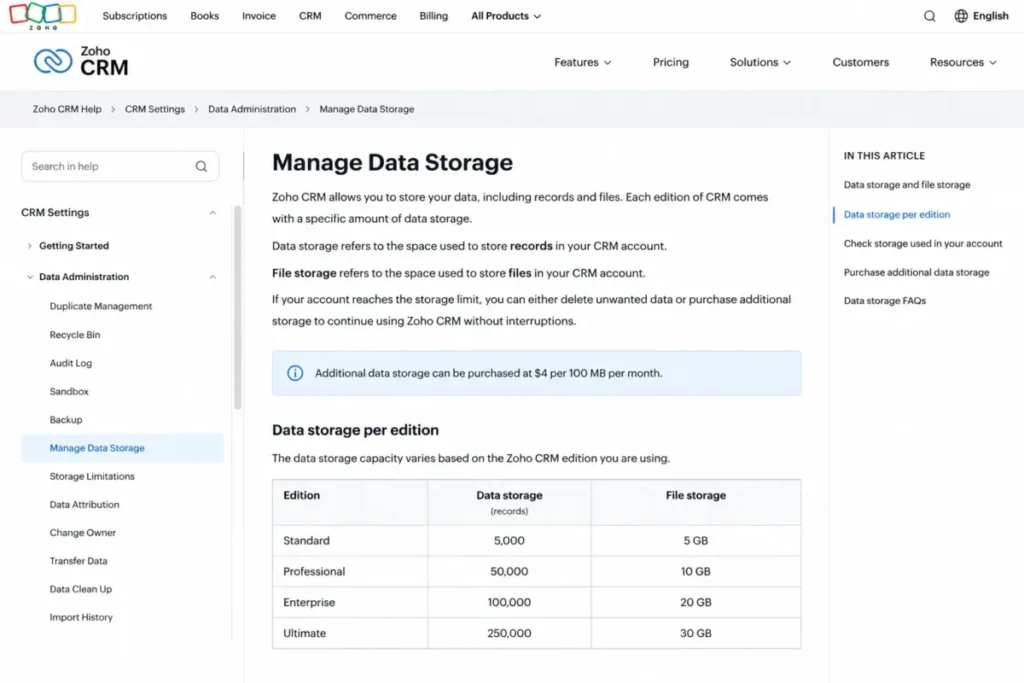The height and width of the screenshot is (683, 1024).
Task: Click the Professional edition cell
Action: [350, 571]
